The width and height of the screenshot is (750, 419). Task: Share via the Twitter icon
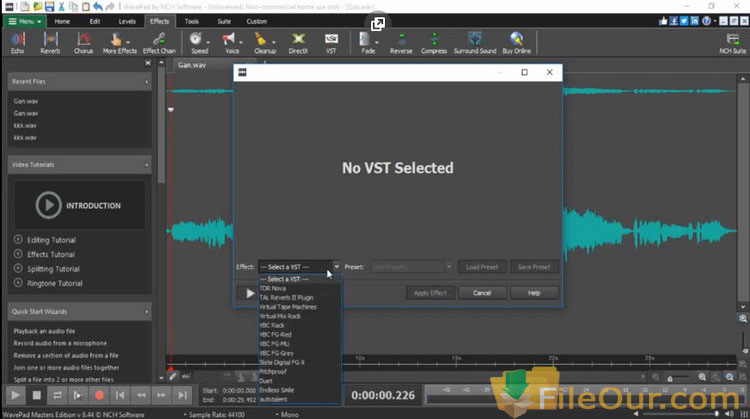pyautogui.click(x=684, y=21)
